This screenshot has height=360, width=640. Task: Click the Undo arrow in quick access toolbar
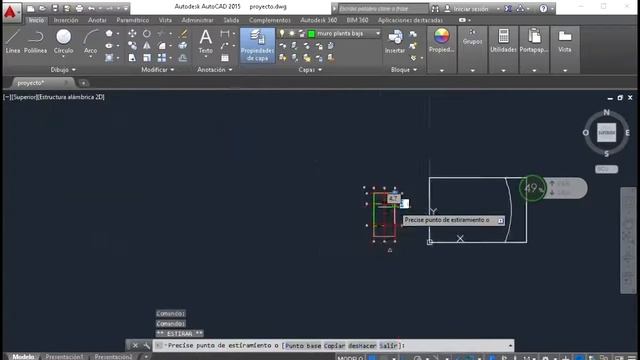[x=91, y=8]
